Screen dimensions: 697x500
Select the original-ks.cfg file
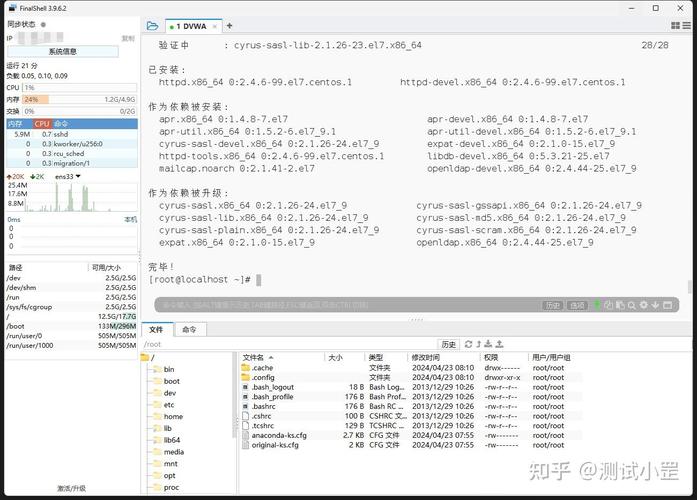point(411,445)
